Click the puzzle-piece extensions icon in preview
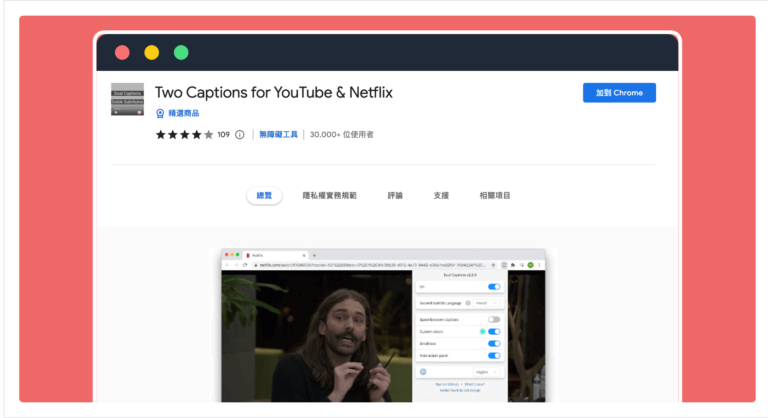 pyautogui.click(x=513, y=265)
